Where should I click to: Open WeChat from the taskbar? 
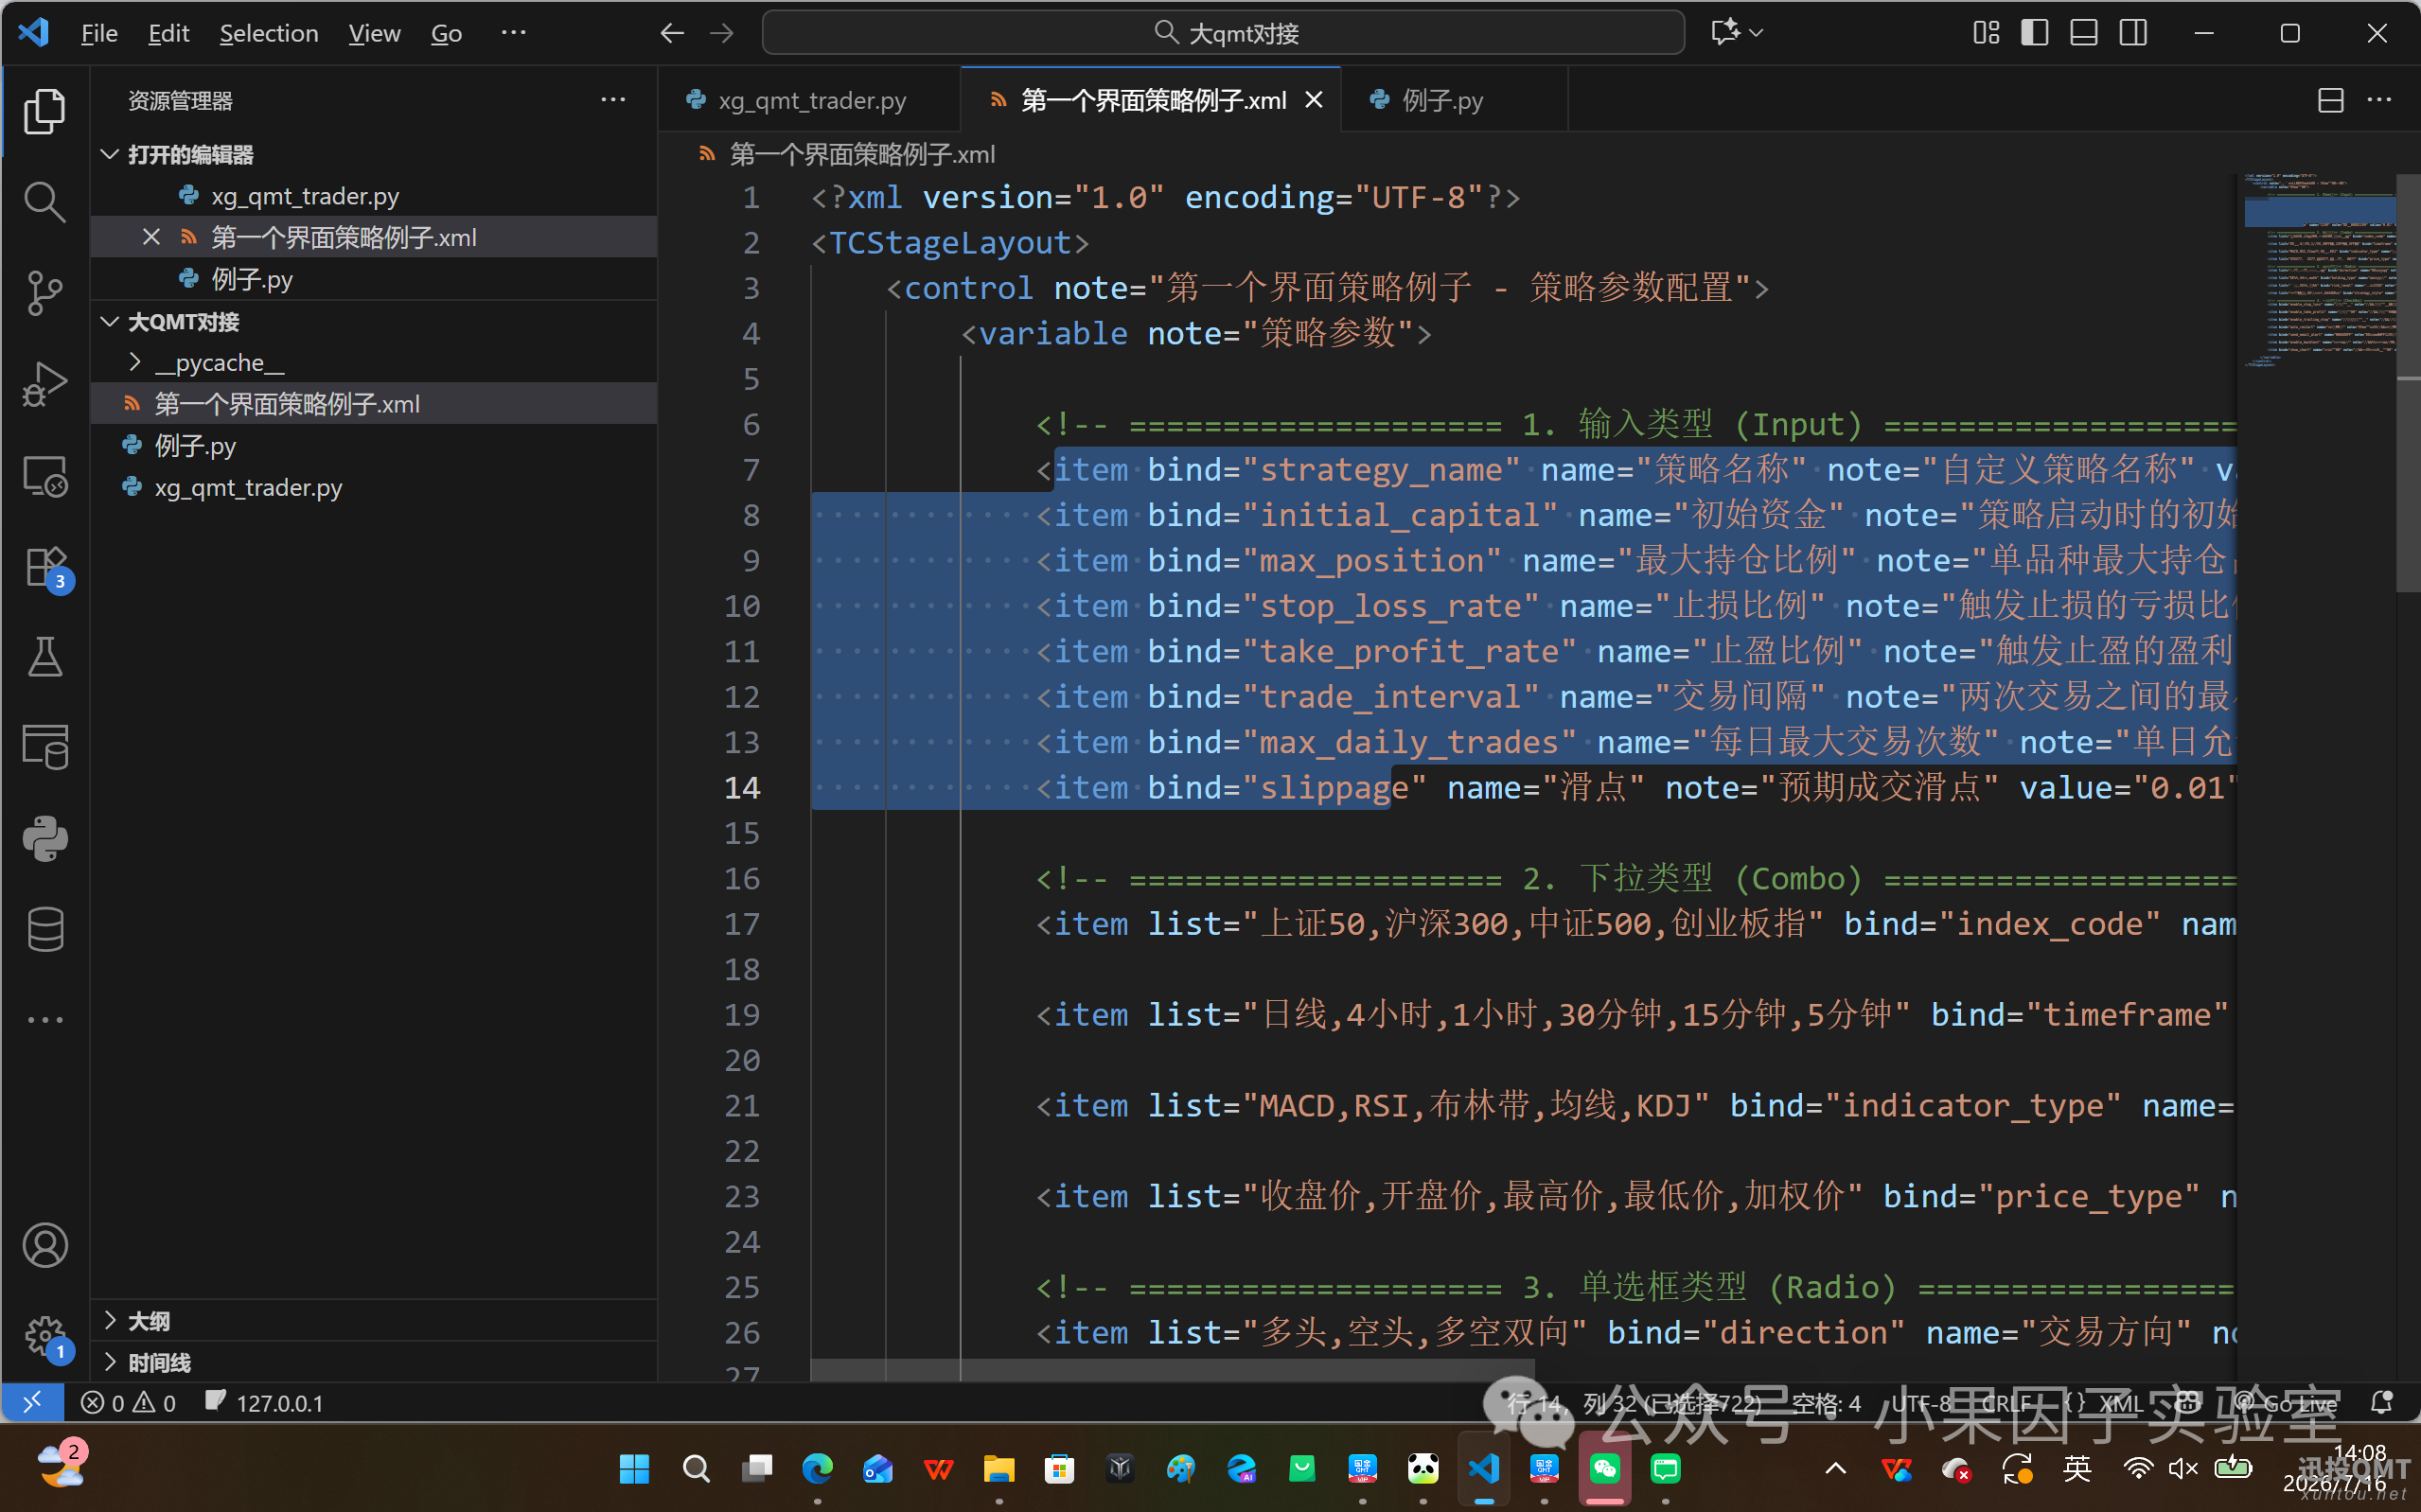1604,1468
